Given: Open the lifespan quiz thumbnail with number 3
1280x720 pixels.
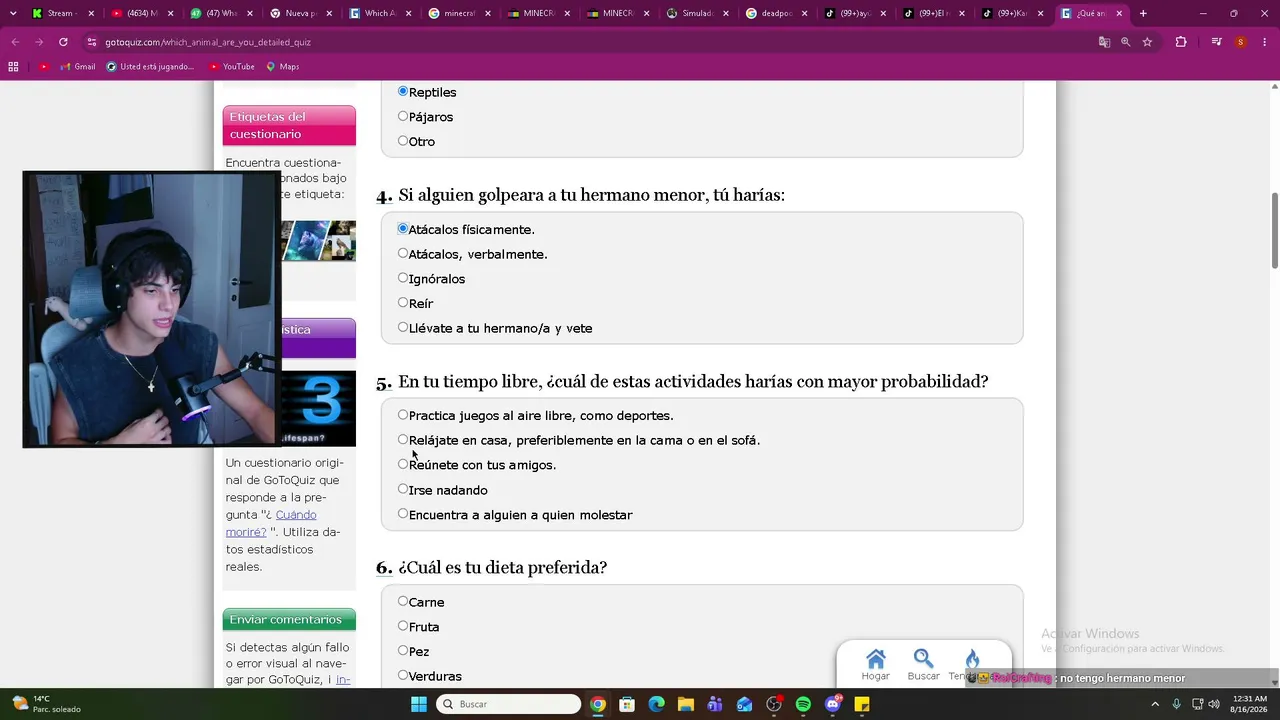Looking at the screenshot, I should point(318,408).
